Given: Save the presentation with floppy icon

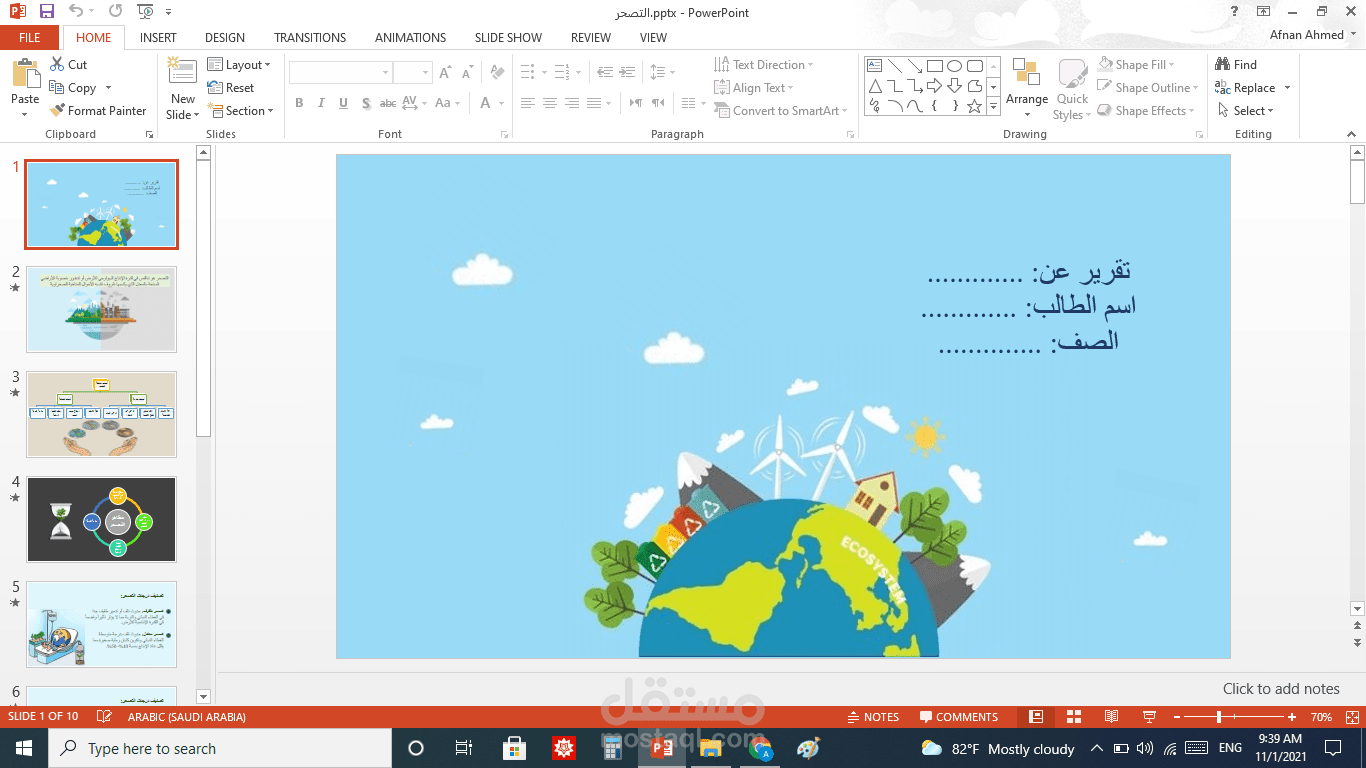Looking at the screenshot, I should [x=46, y=12].
